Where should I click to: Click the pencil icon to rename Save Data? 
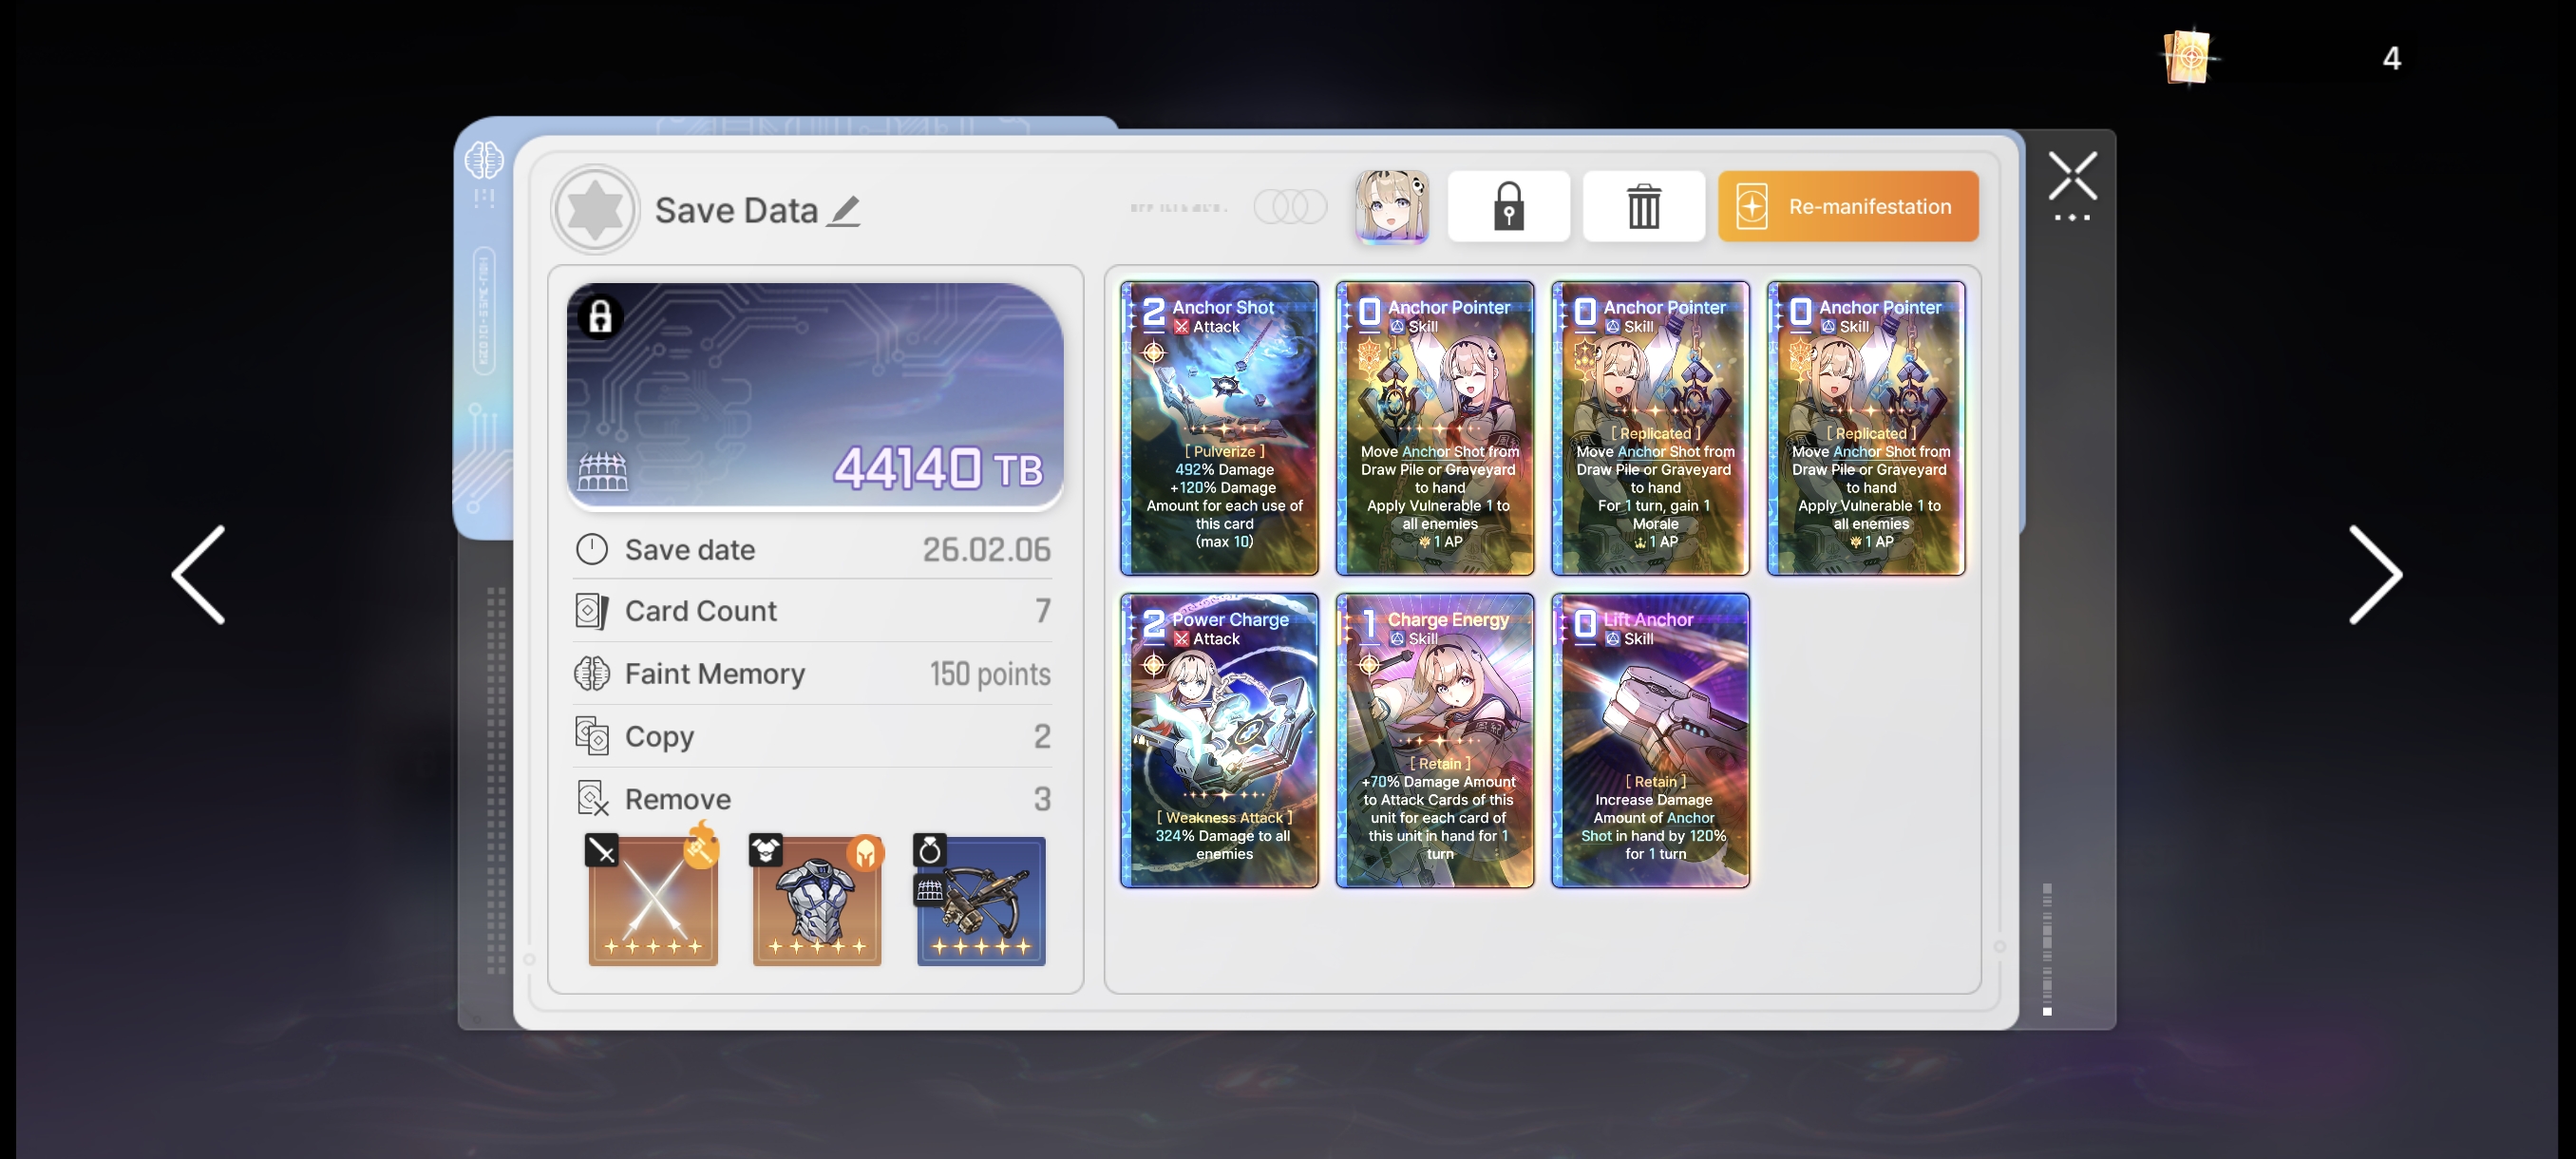pyautogui.click(x=843, y=211)
